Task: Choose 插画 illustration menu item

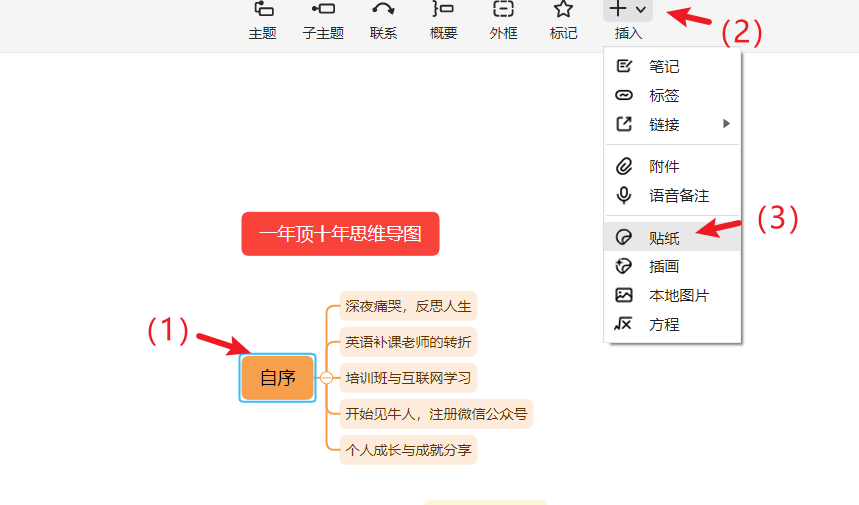Action: pos(664,266)
